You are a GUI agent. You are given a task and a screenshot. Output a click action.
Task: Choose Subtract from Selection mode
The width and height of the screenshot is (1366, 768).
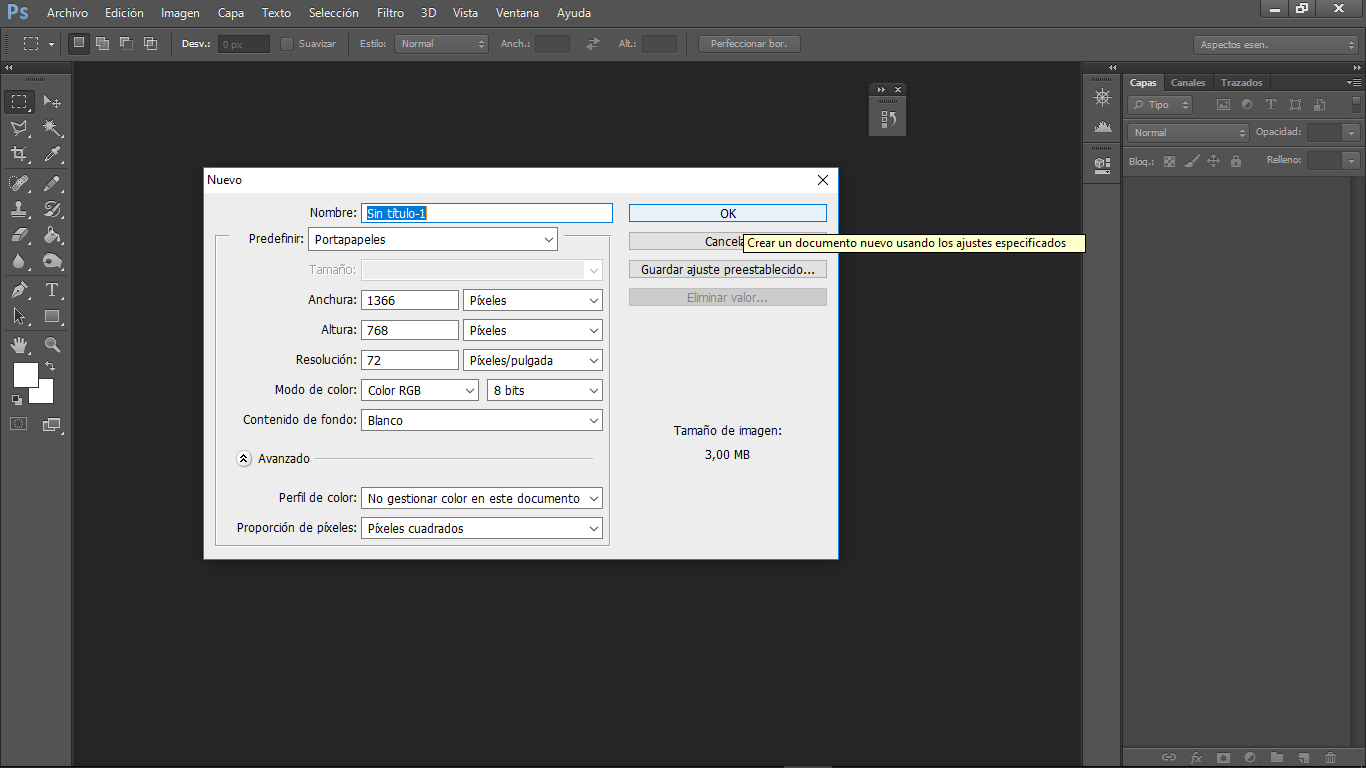126,43
